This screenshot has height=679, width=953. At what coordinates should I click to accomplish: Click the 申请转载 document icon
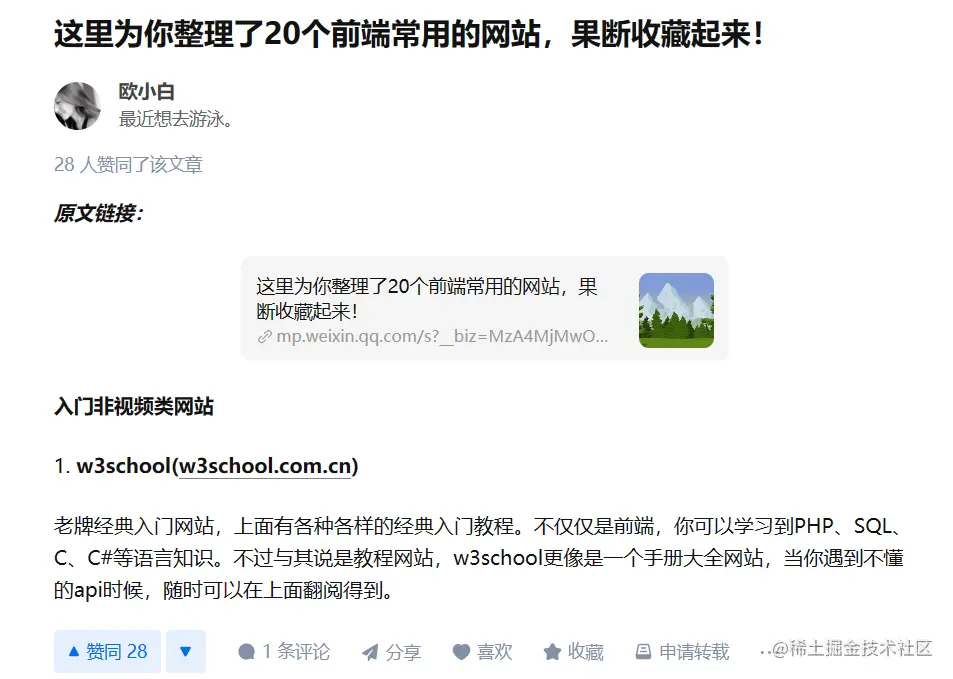pyautogui.click(x=643, y=652)
